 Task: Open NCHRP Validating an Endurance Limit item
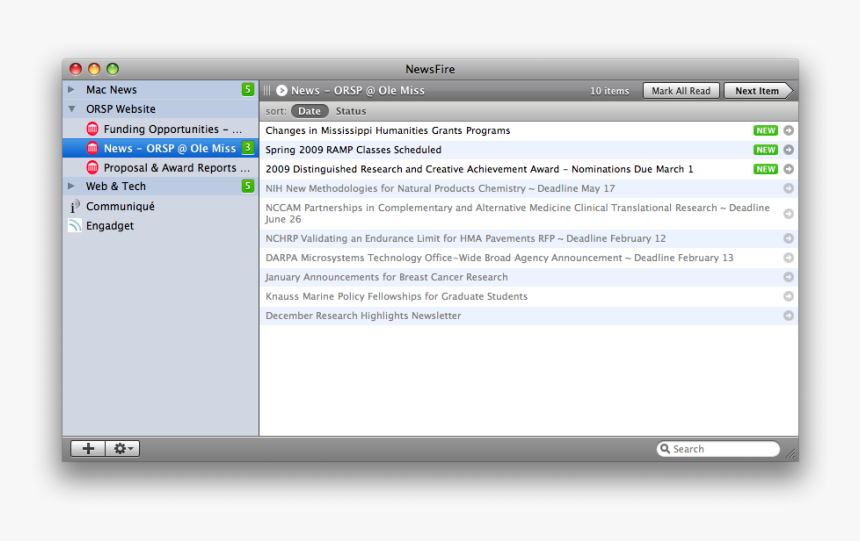tap(529, 238)
